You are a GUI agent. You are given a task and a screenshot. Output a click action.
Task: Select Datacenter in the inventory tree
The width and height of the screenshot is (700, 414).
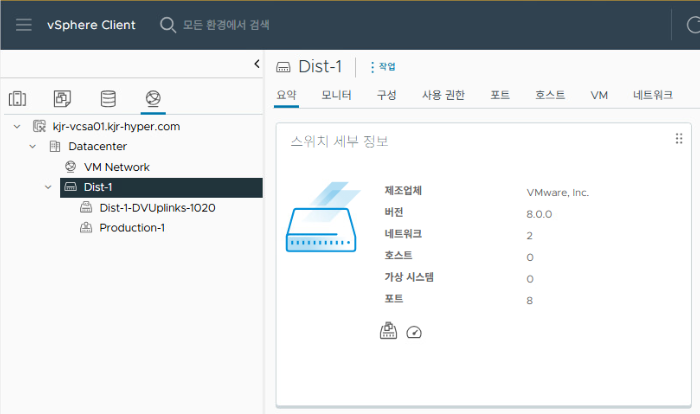click(97, 146)
